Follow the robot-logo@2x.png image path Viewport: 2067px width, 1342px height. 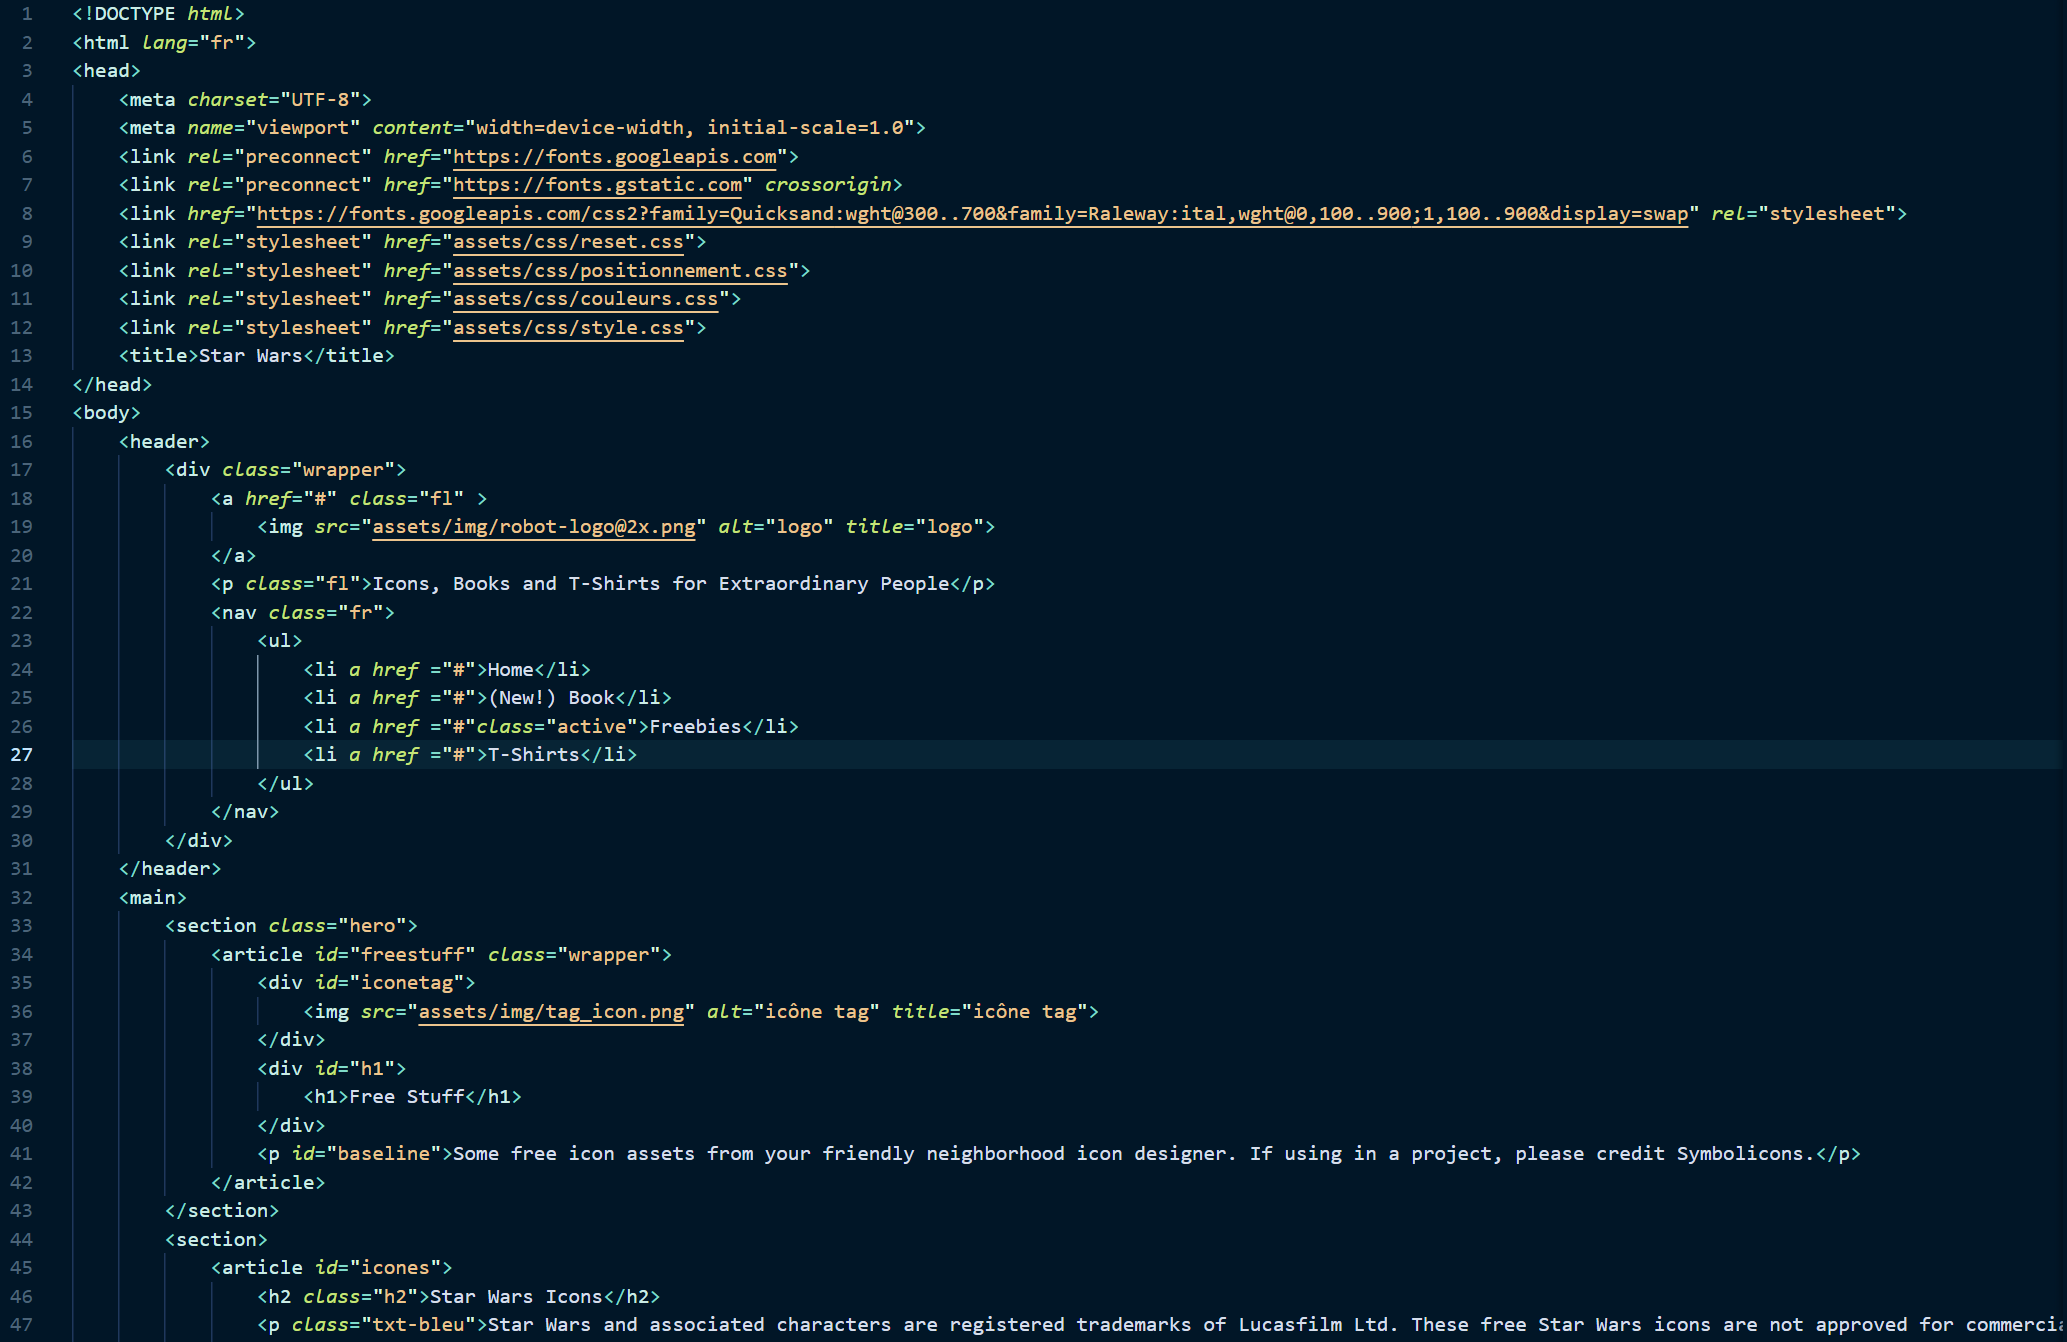[x=533, y=527]
